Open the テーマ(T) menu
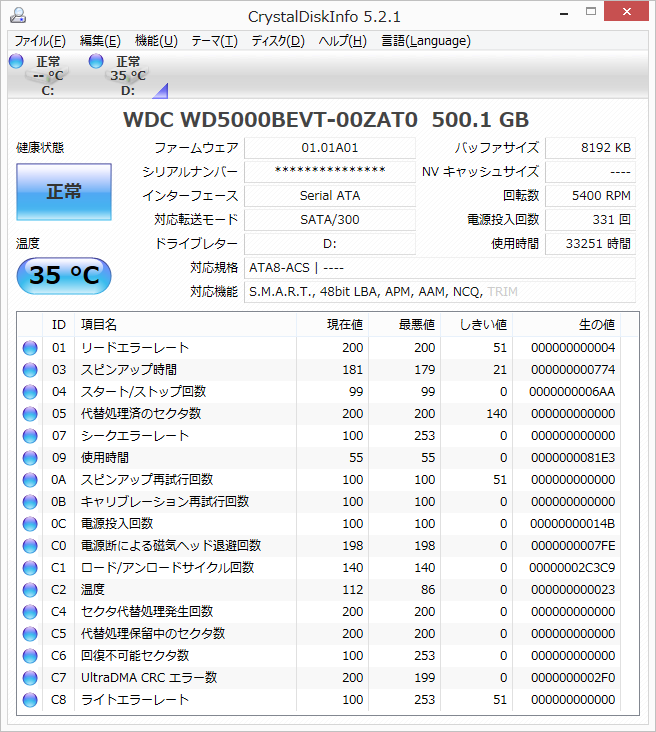656x732 pixels. tap(214, 41)
